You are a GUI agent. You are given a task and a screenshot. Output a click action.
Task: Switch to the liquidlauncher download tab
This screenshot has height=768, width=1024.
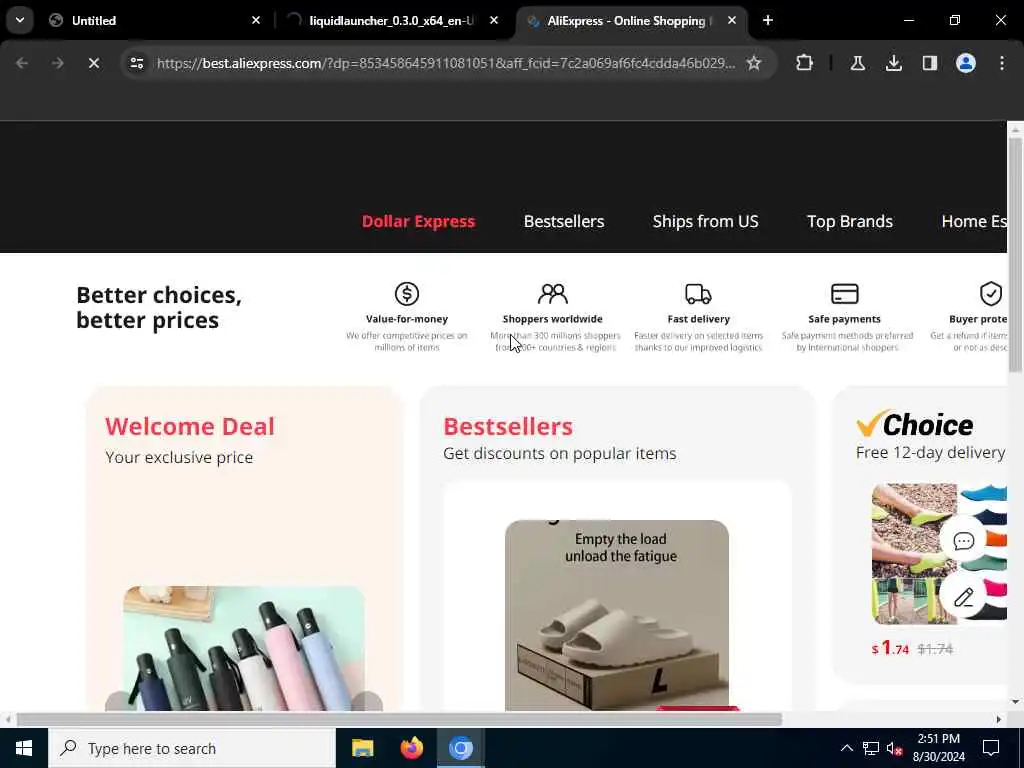[394, 21]
